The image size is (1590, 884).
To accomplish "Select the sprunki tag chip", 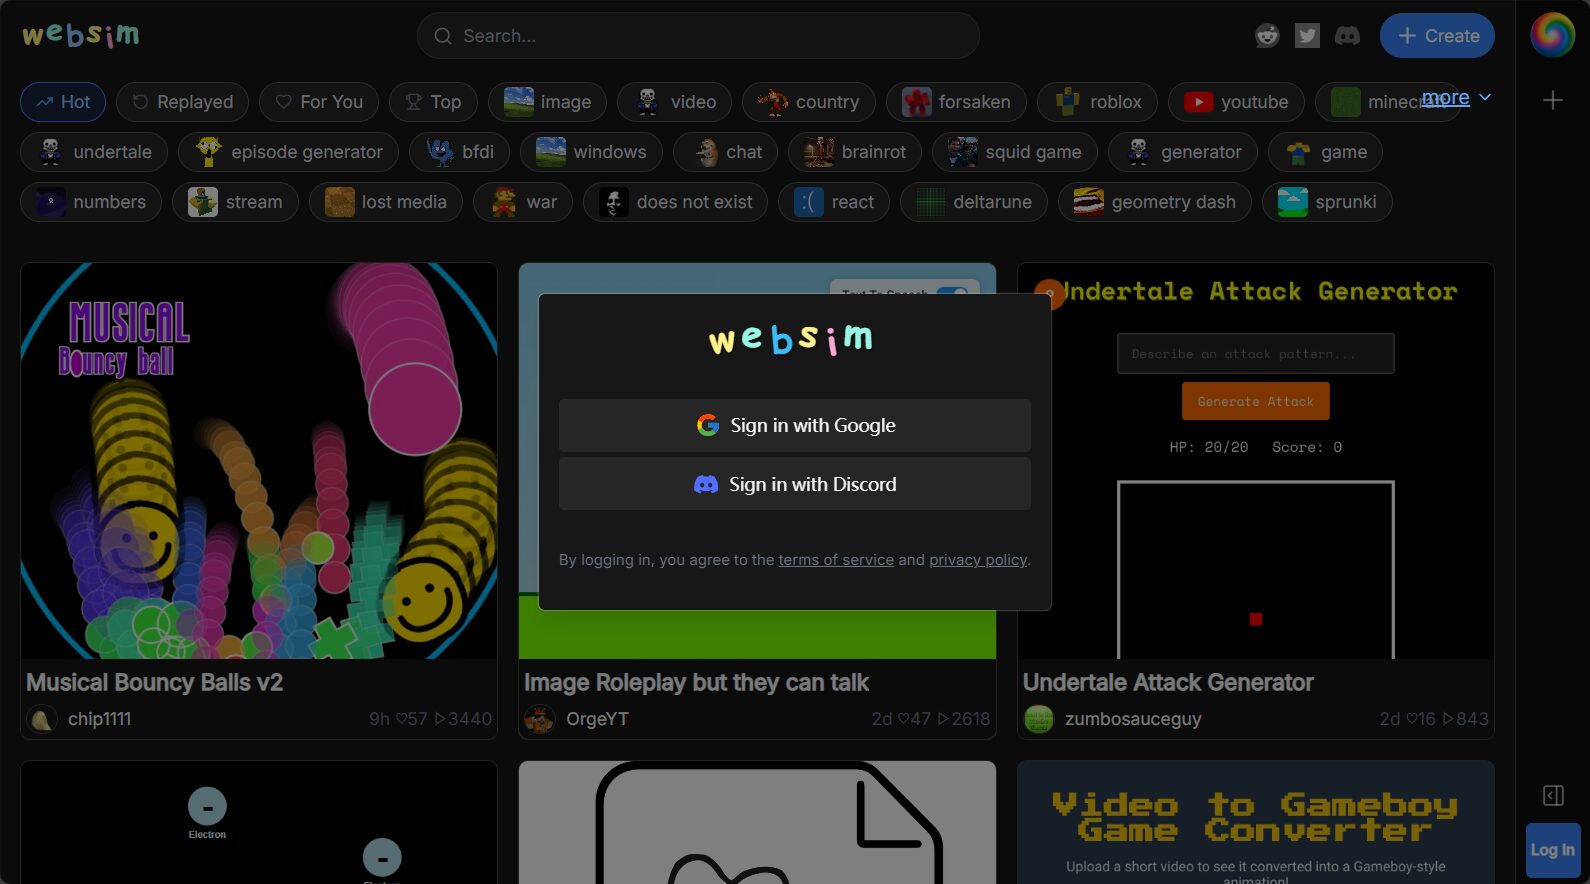I will click(x=1327, y=202).
